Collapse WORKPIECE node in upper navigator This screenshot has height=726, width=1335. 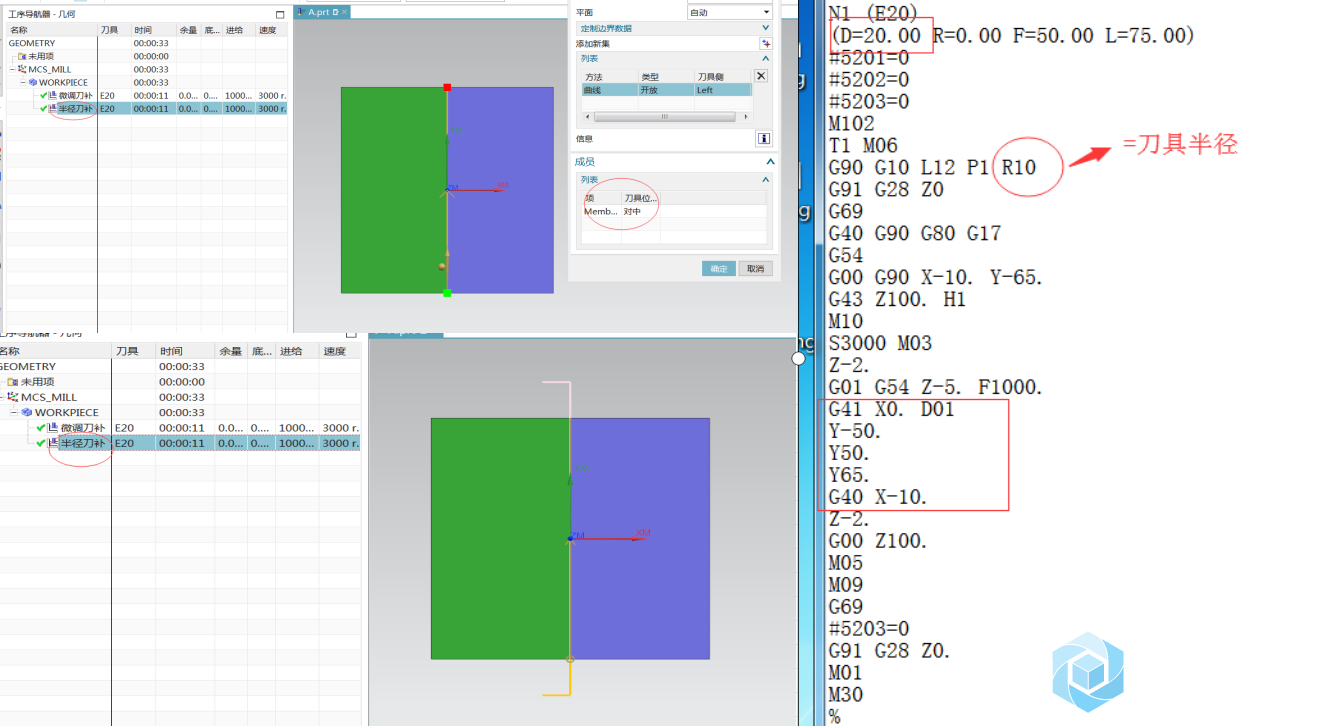23,82
